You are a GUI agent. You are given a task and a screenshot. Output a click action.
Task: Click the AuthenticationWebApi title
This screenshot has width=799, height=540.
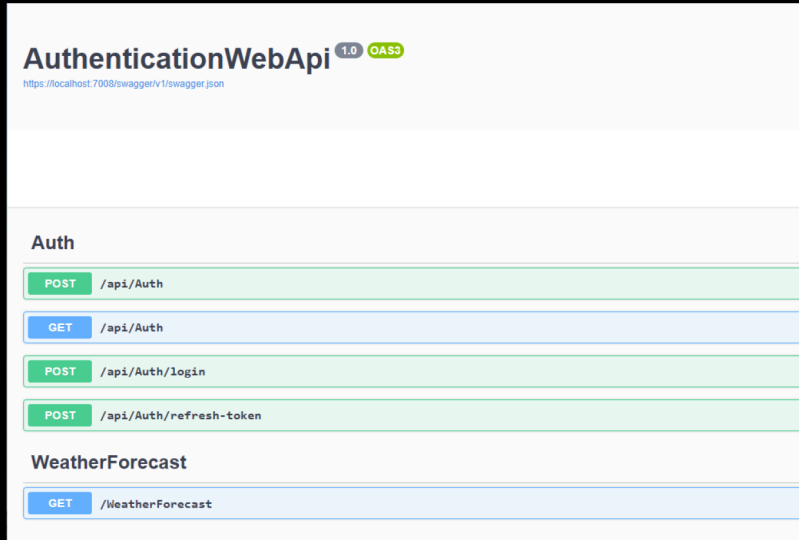point(177,59)
